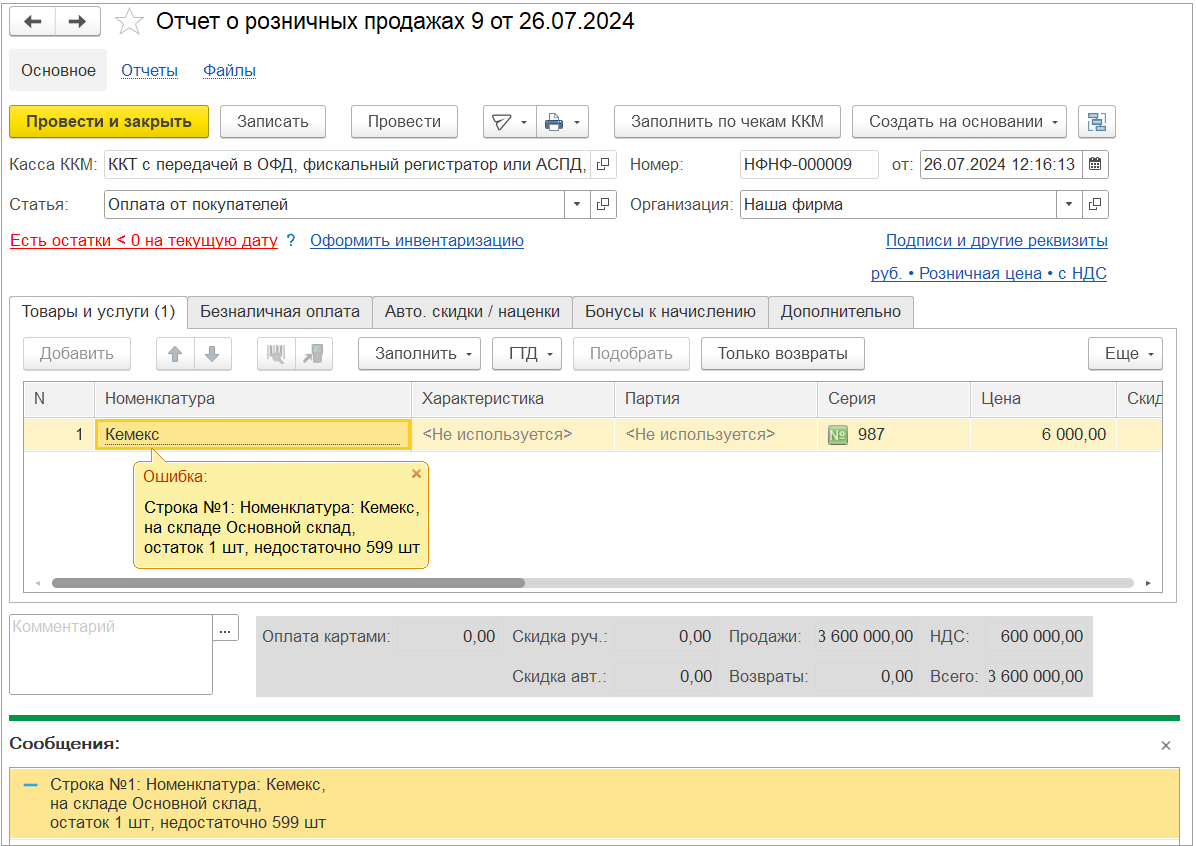Click the Добавить button
The width and height of the screenshot is (1196, 846).
pos(77,354)
